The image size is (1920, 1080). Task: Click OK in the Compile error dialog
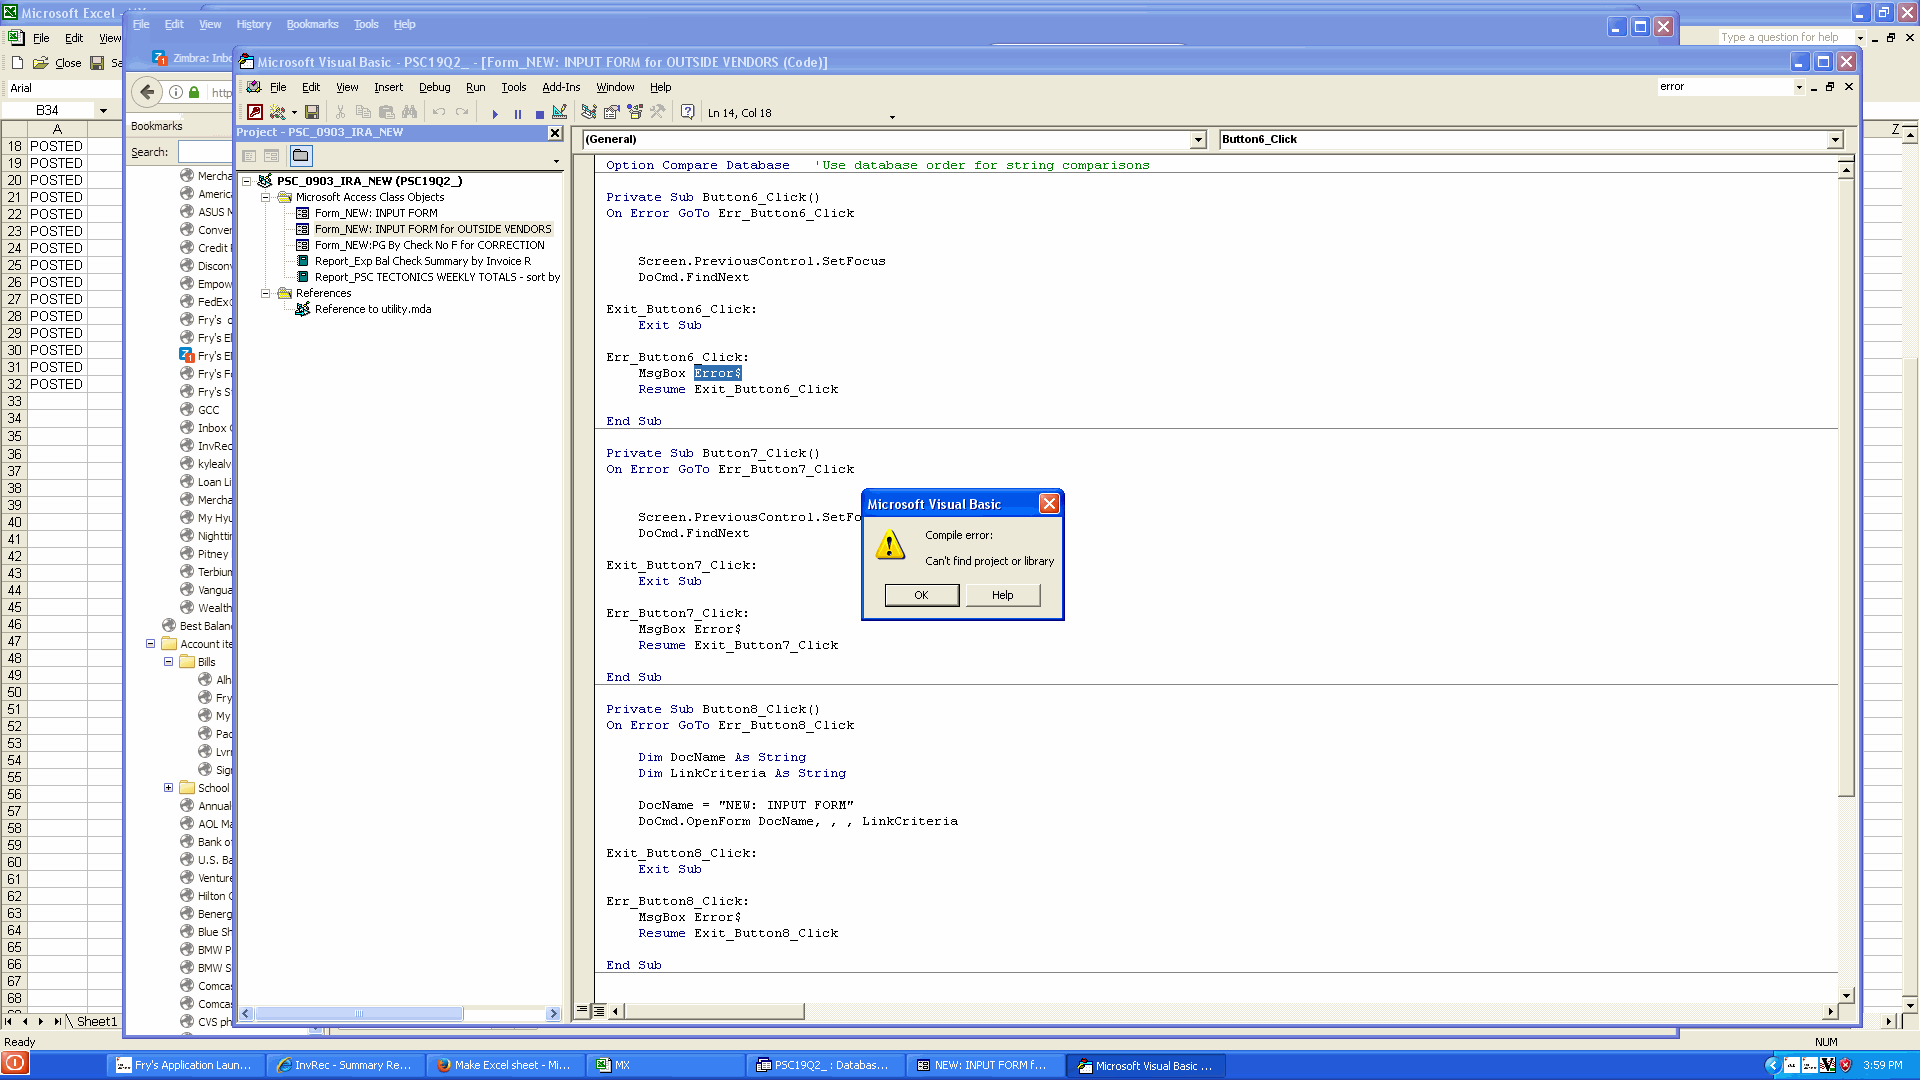[921, 595]
